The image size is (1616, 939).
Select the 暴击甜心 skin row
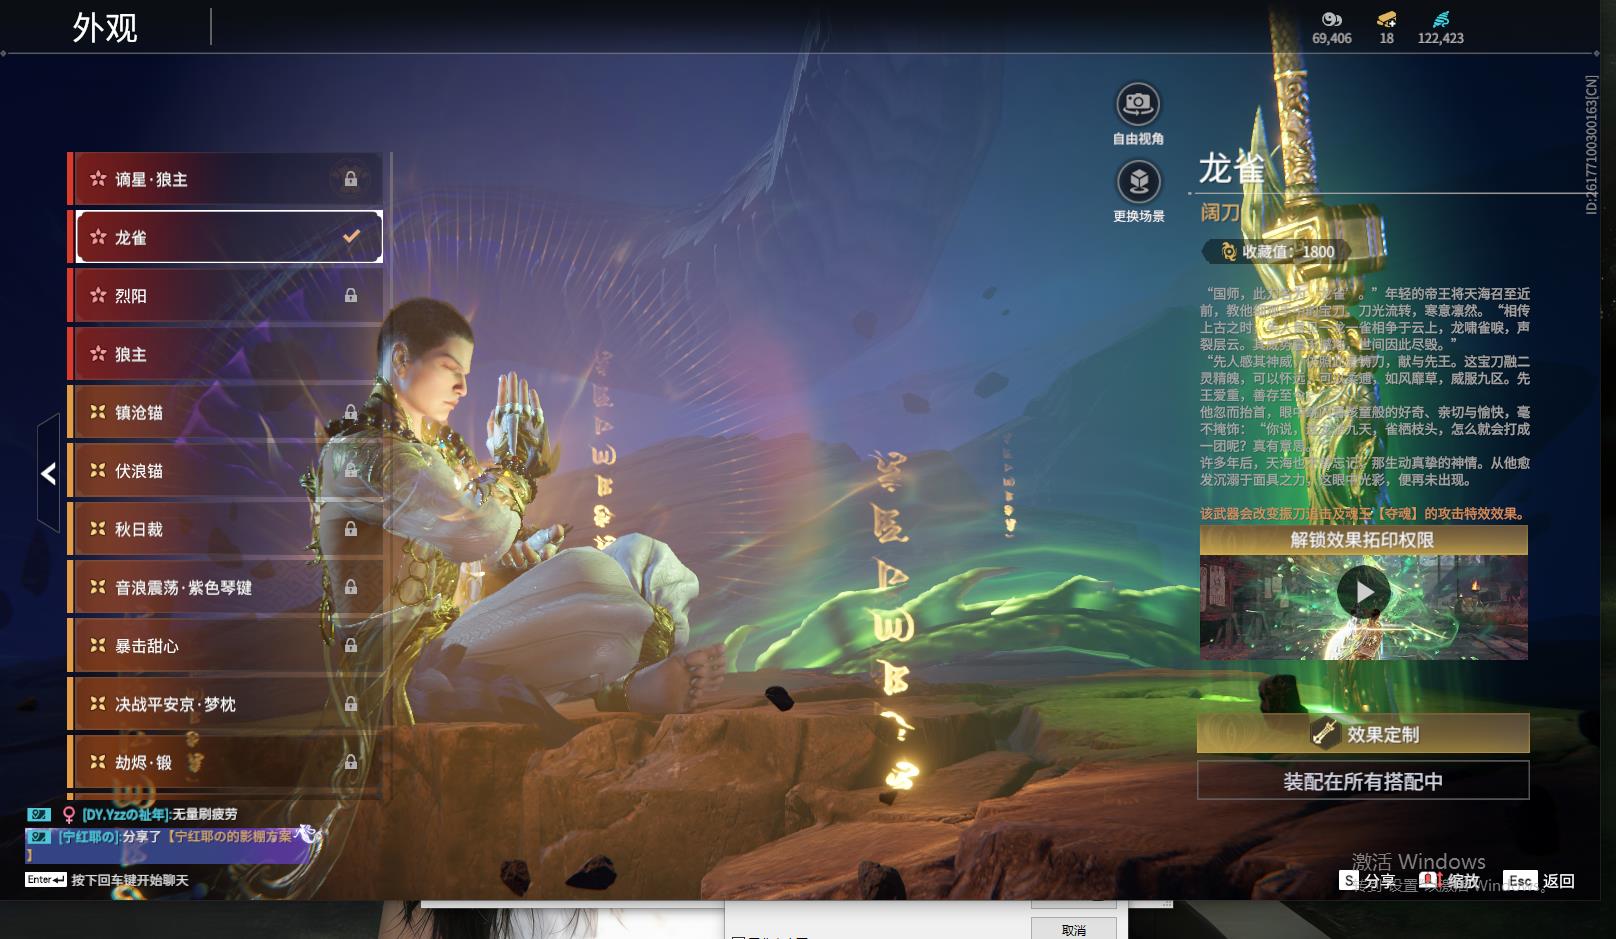(225, 645)
